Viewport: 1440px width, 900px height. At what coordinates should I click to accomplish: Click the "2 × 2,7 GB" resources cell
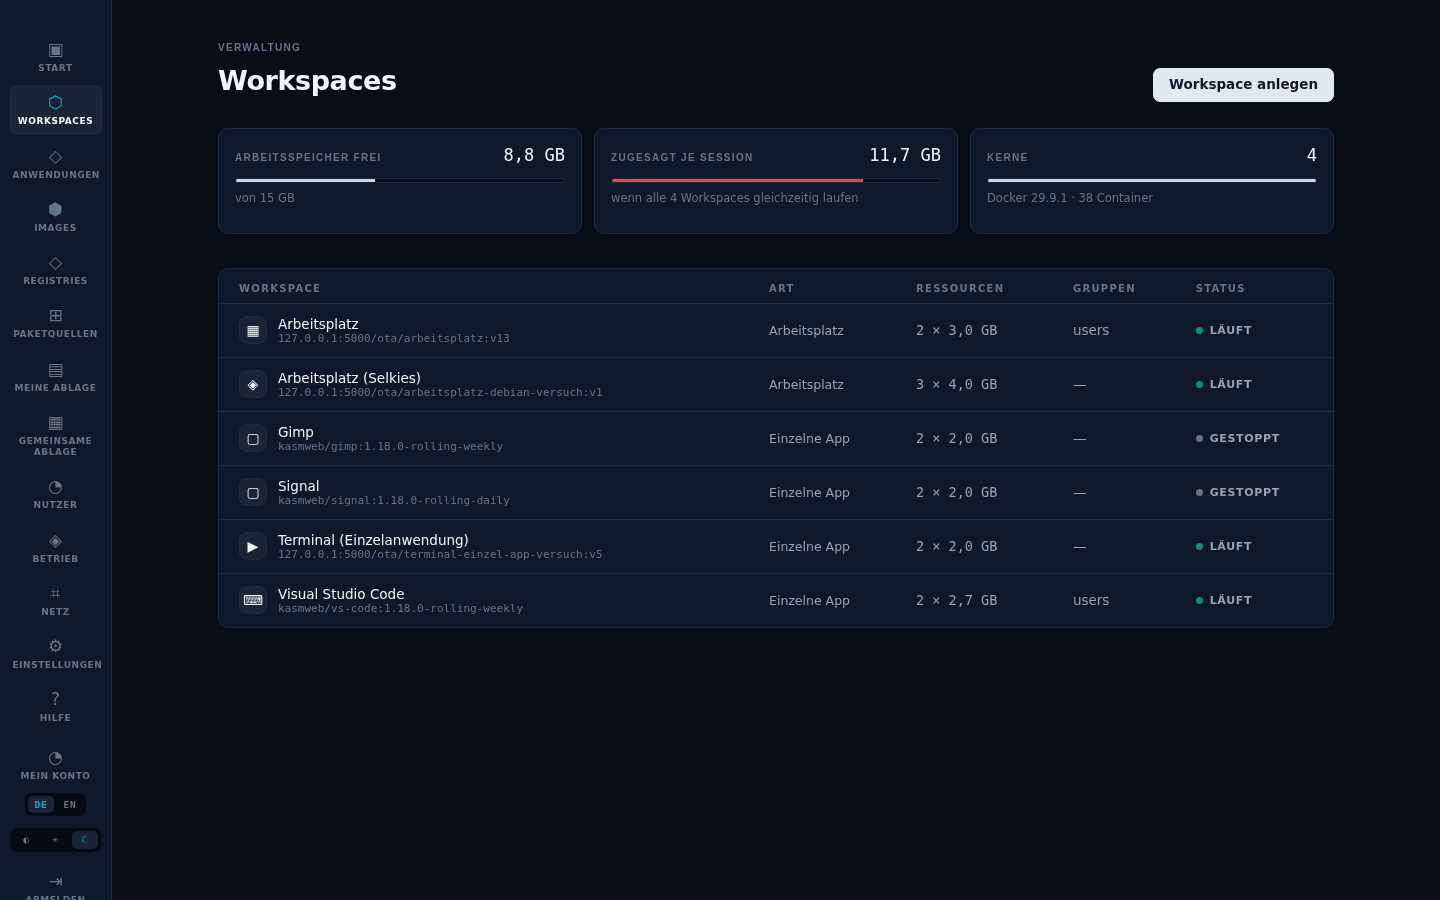[956, 600]
